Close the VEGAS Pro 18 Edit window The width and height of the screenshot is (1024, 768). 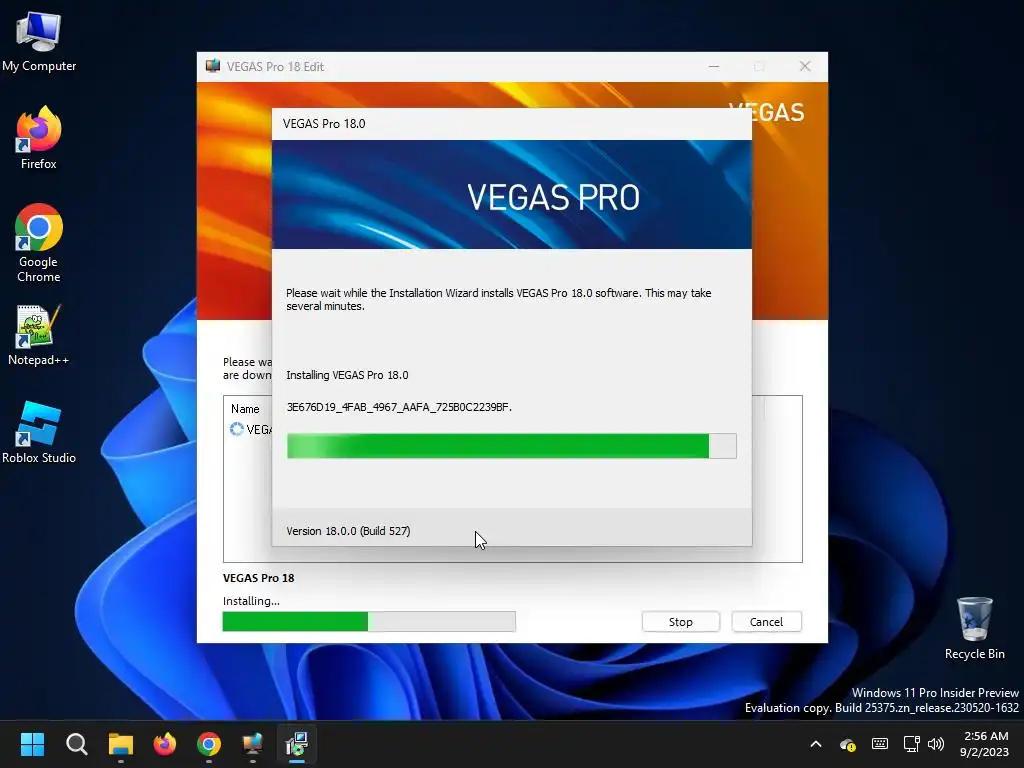(805, 66)
